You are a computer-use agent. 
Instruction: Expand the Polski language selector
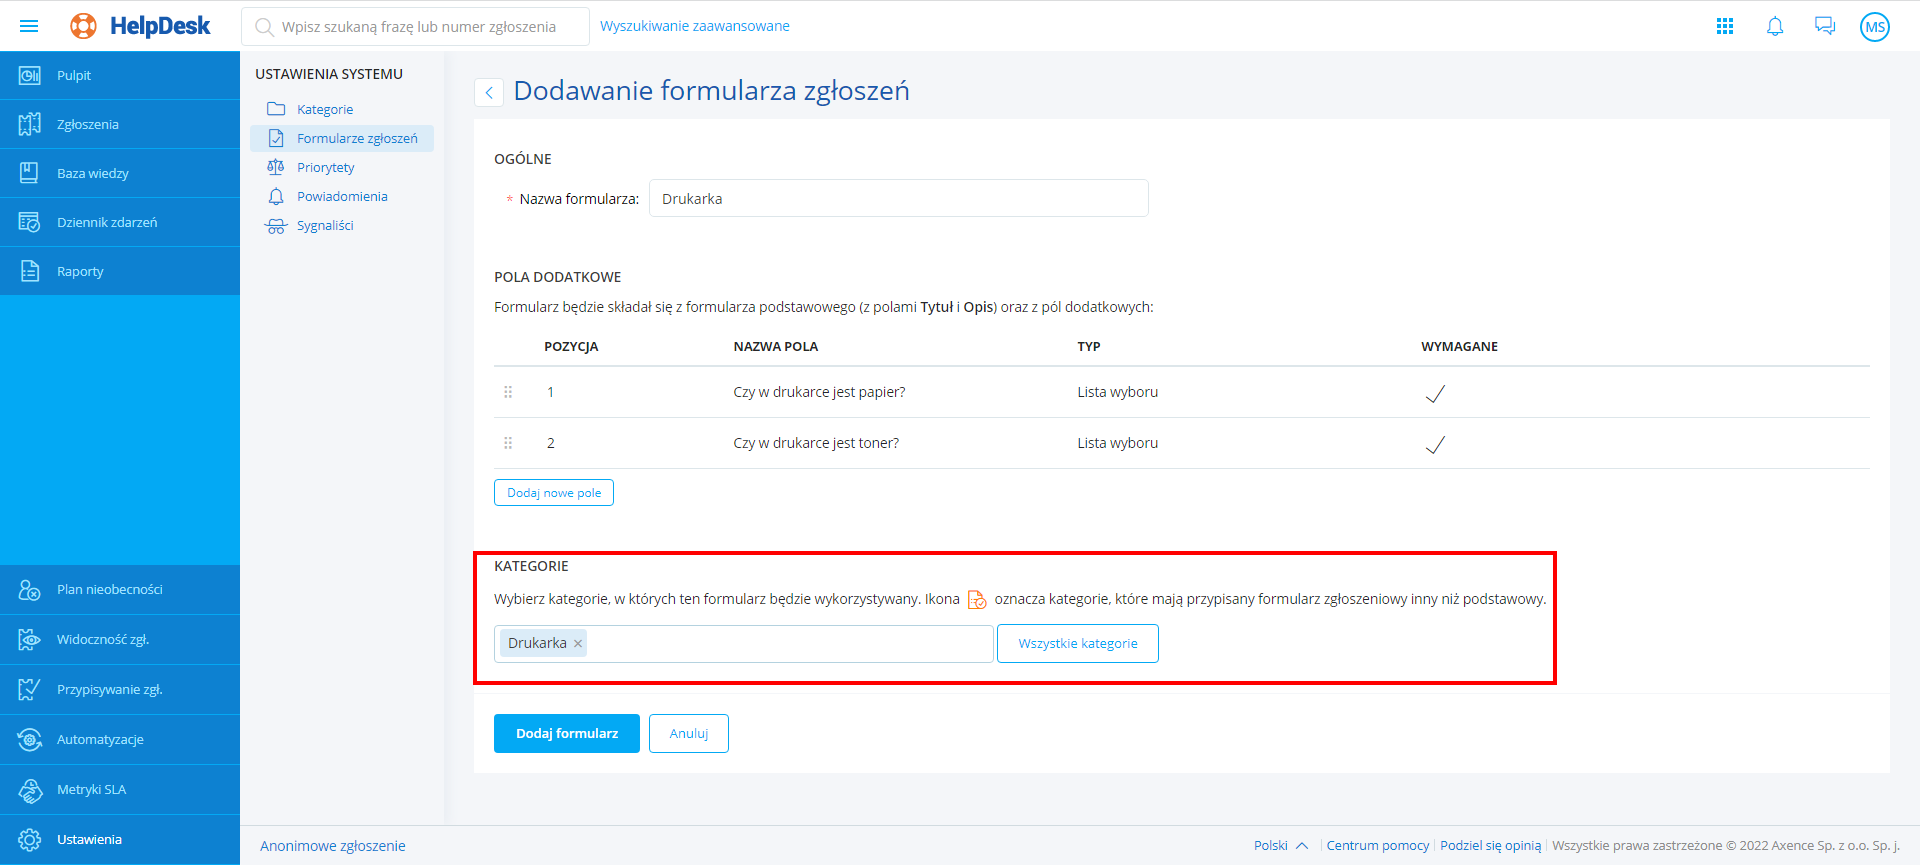[1280, 846]
